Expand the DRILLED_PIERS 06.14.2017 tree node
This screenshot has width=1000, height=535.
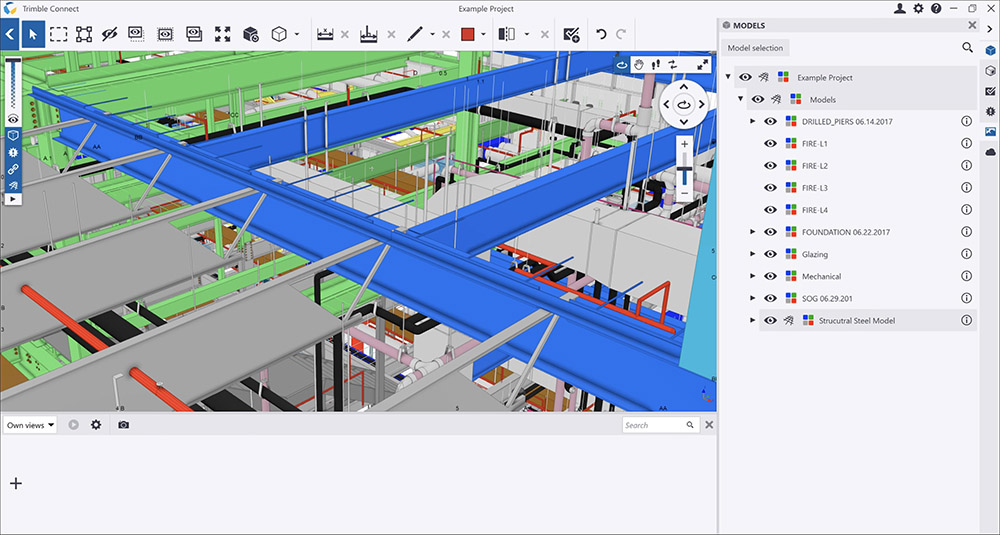[x=753, y=121]
